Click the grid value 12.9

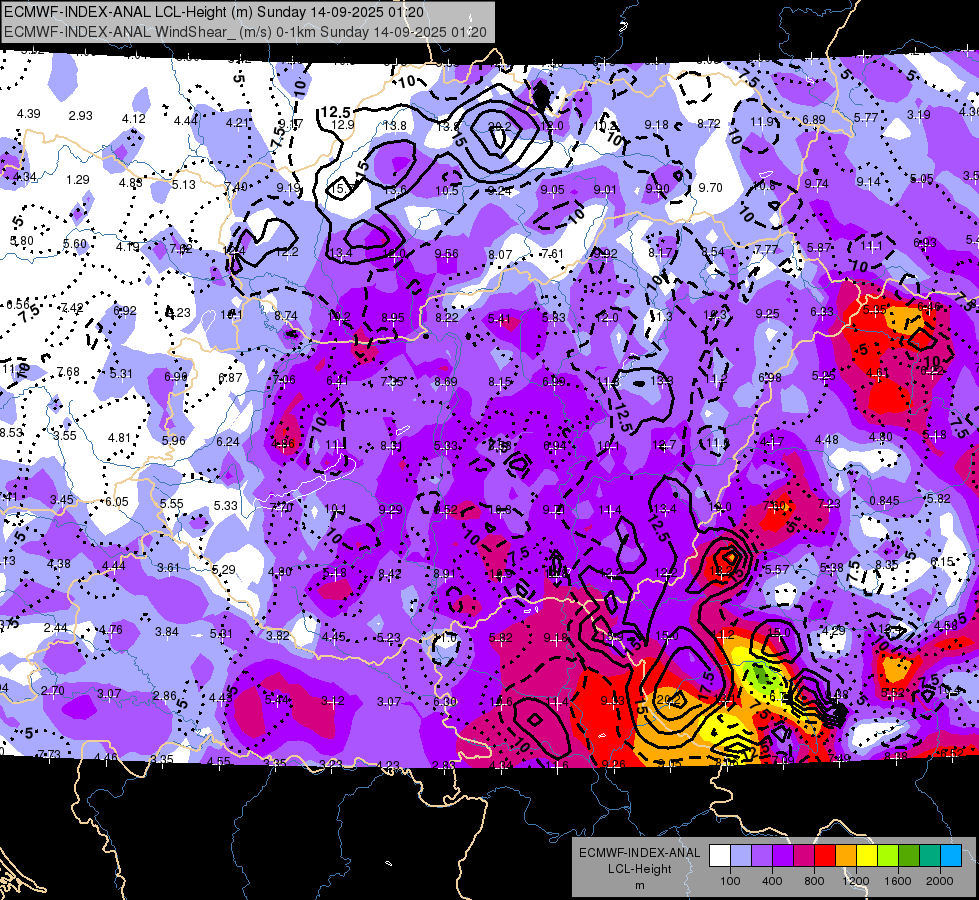point(342,124)
